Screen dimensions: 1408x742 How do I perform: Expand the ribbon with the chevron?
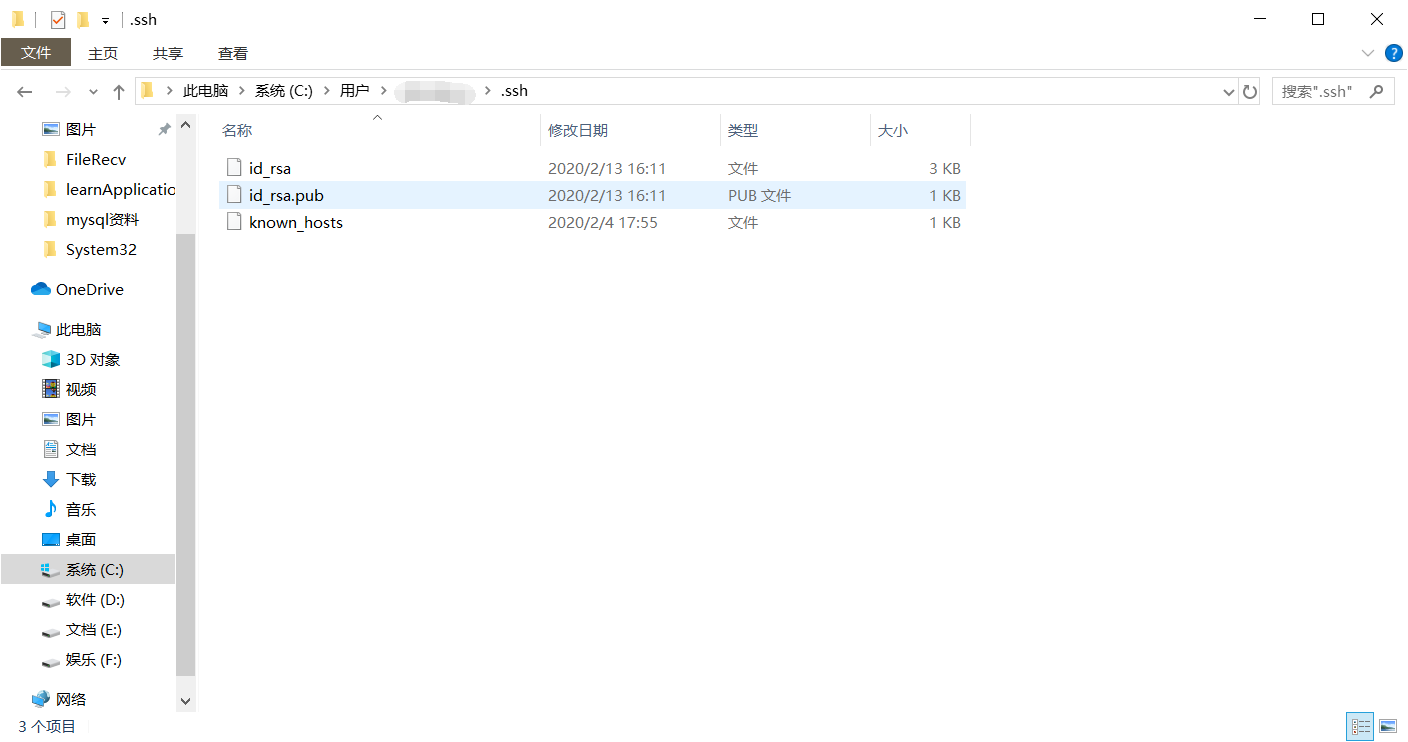coord(1367,53)
